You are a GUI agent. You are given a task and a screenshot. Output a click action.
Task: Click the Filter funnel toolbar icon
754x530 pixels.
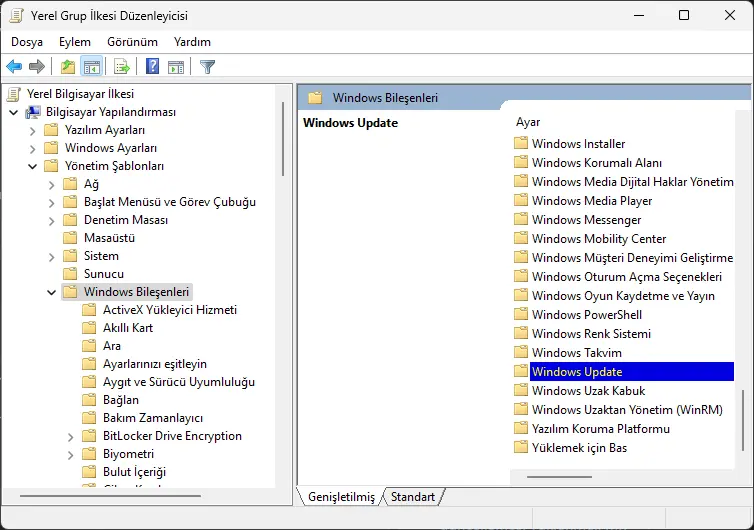click(x=207, y=66)
